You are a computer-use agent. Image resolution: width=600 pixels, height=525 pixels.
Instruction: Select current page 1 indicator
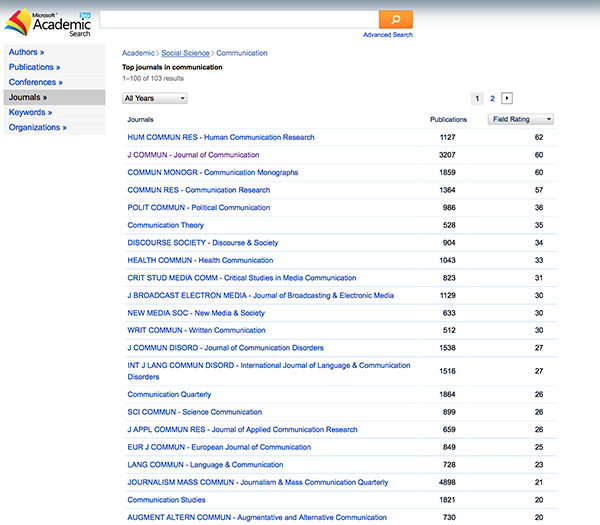[477, 99]
